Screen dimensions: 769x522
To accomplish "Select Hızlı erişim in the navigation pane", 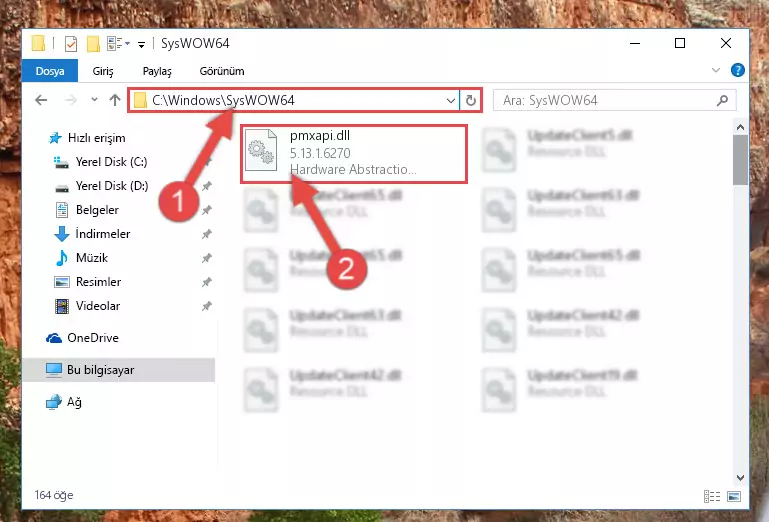I will point(87,138).
